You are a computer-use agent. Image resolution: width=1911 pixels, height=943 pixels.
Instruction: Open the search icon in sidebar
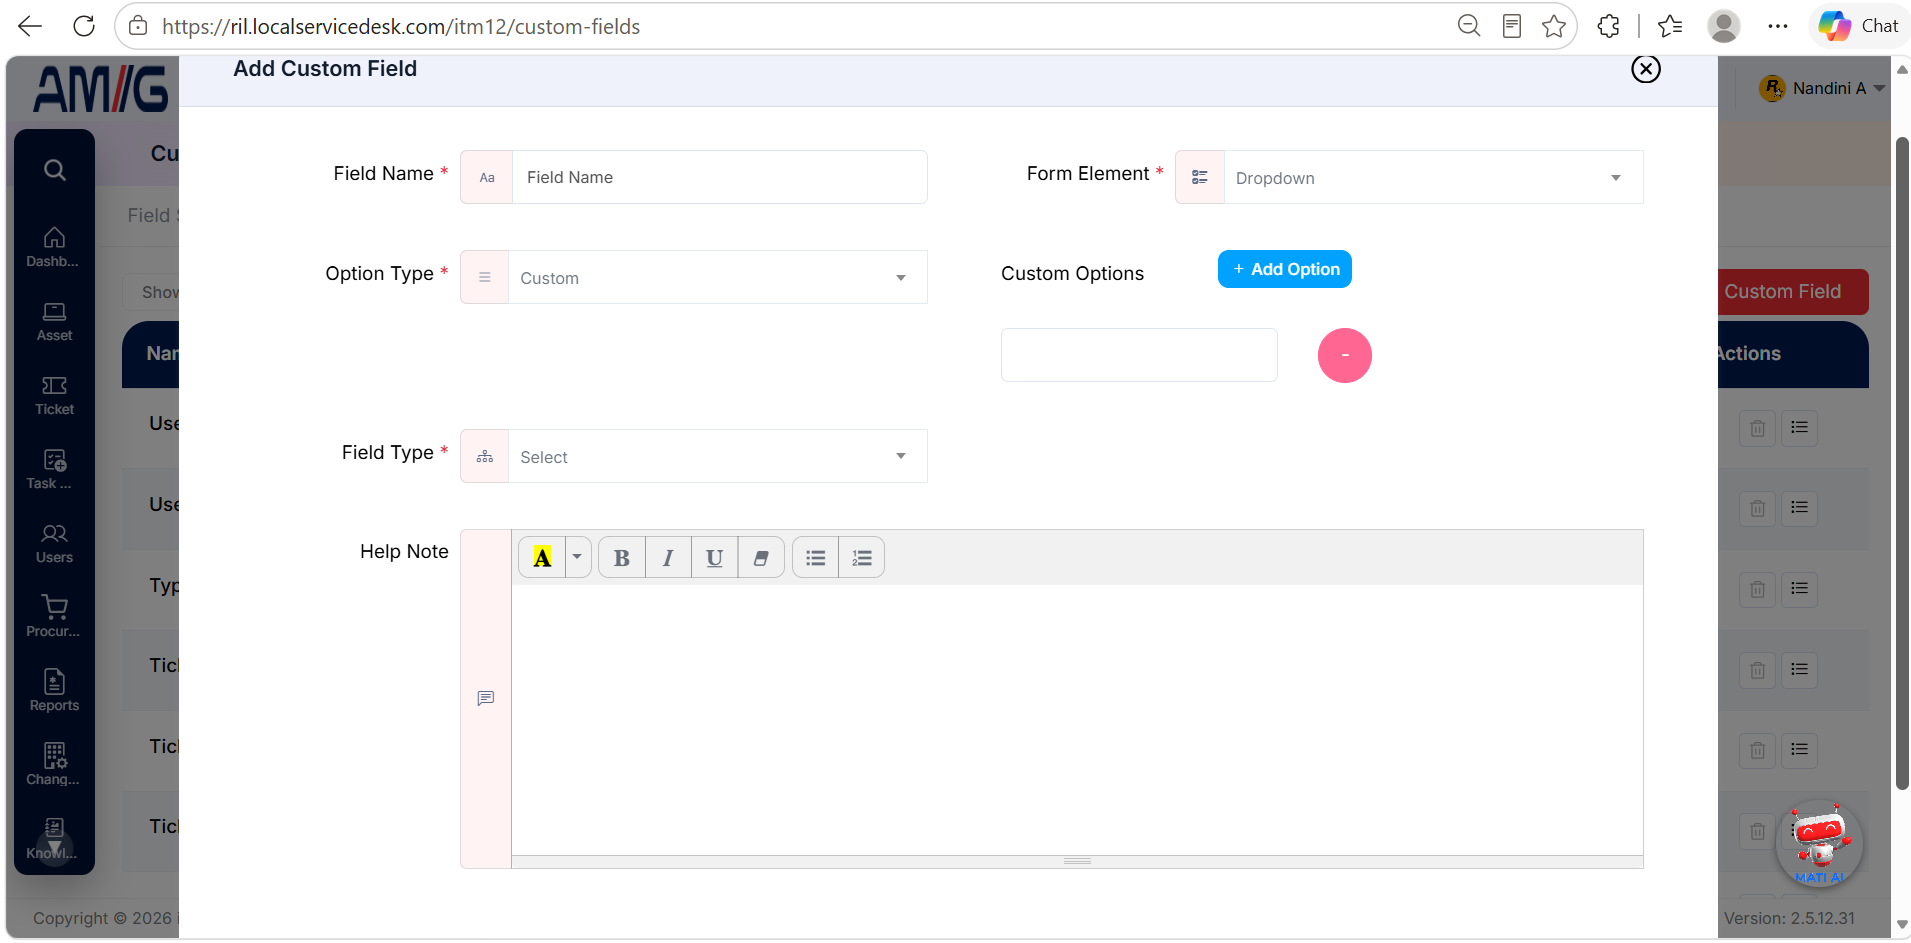(55, 170)
